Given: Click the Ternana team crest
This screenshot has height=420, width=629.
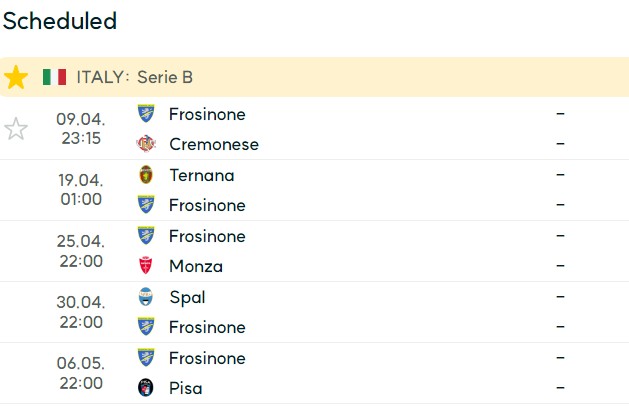Looking at the screenshot, I should pos(146,175).
